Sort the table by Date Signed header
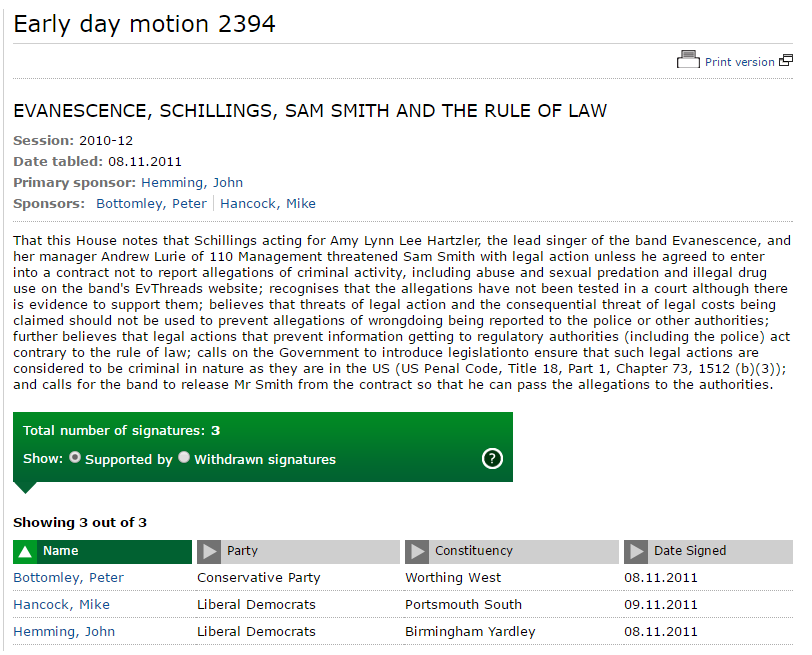This screenshot has height=655, width=812. (708, 552)
